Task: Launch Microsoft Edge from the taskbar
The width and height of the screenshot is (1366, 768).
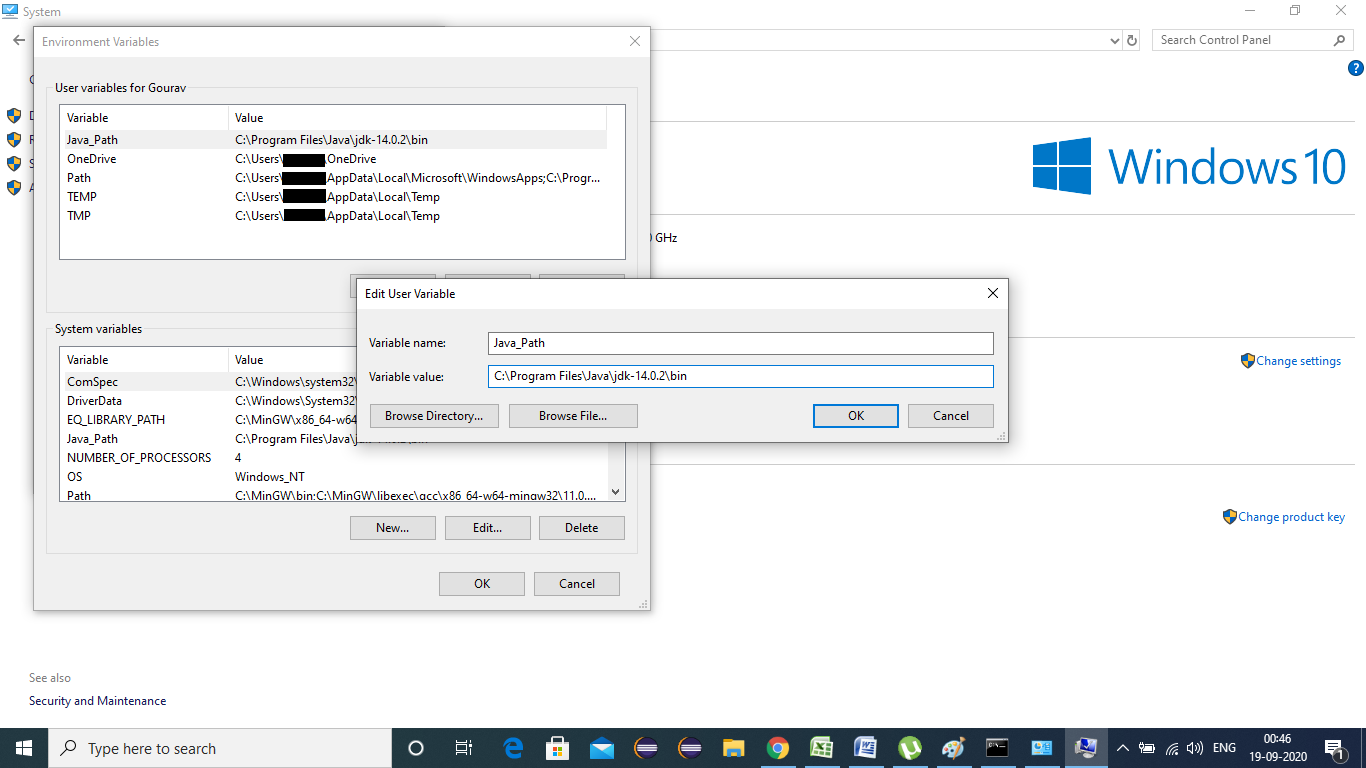Action: pos(514,748)
